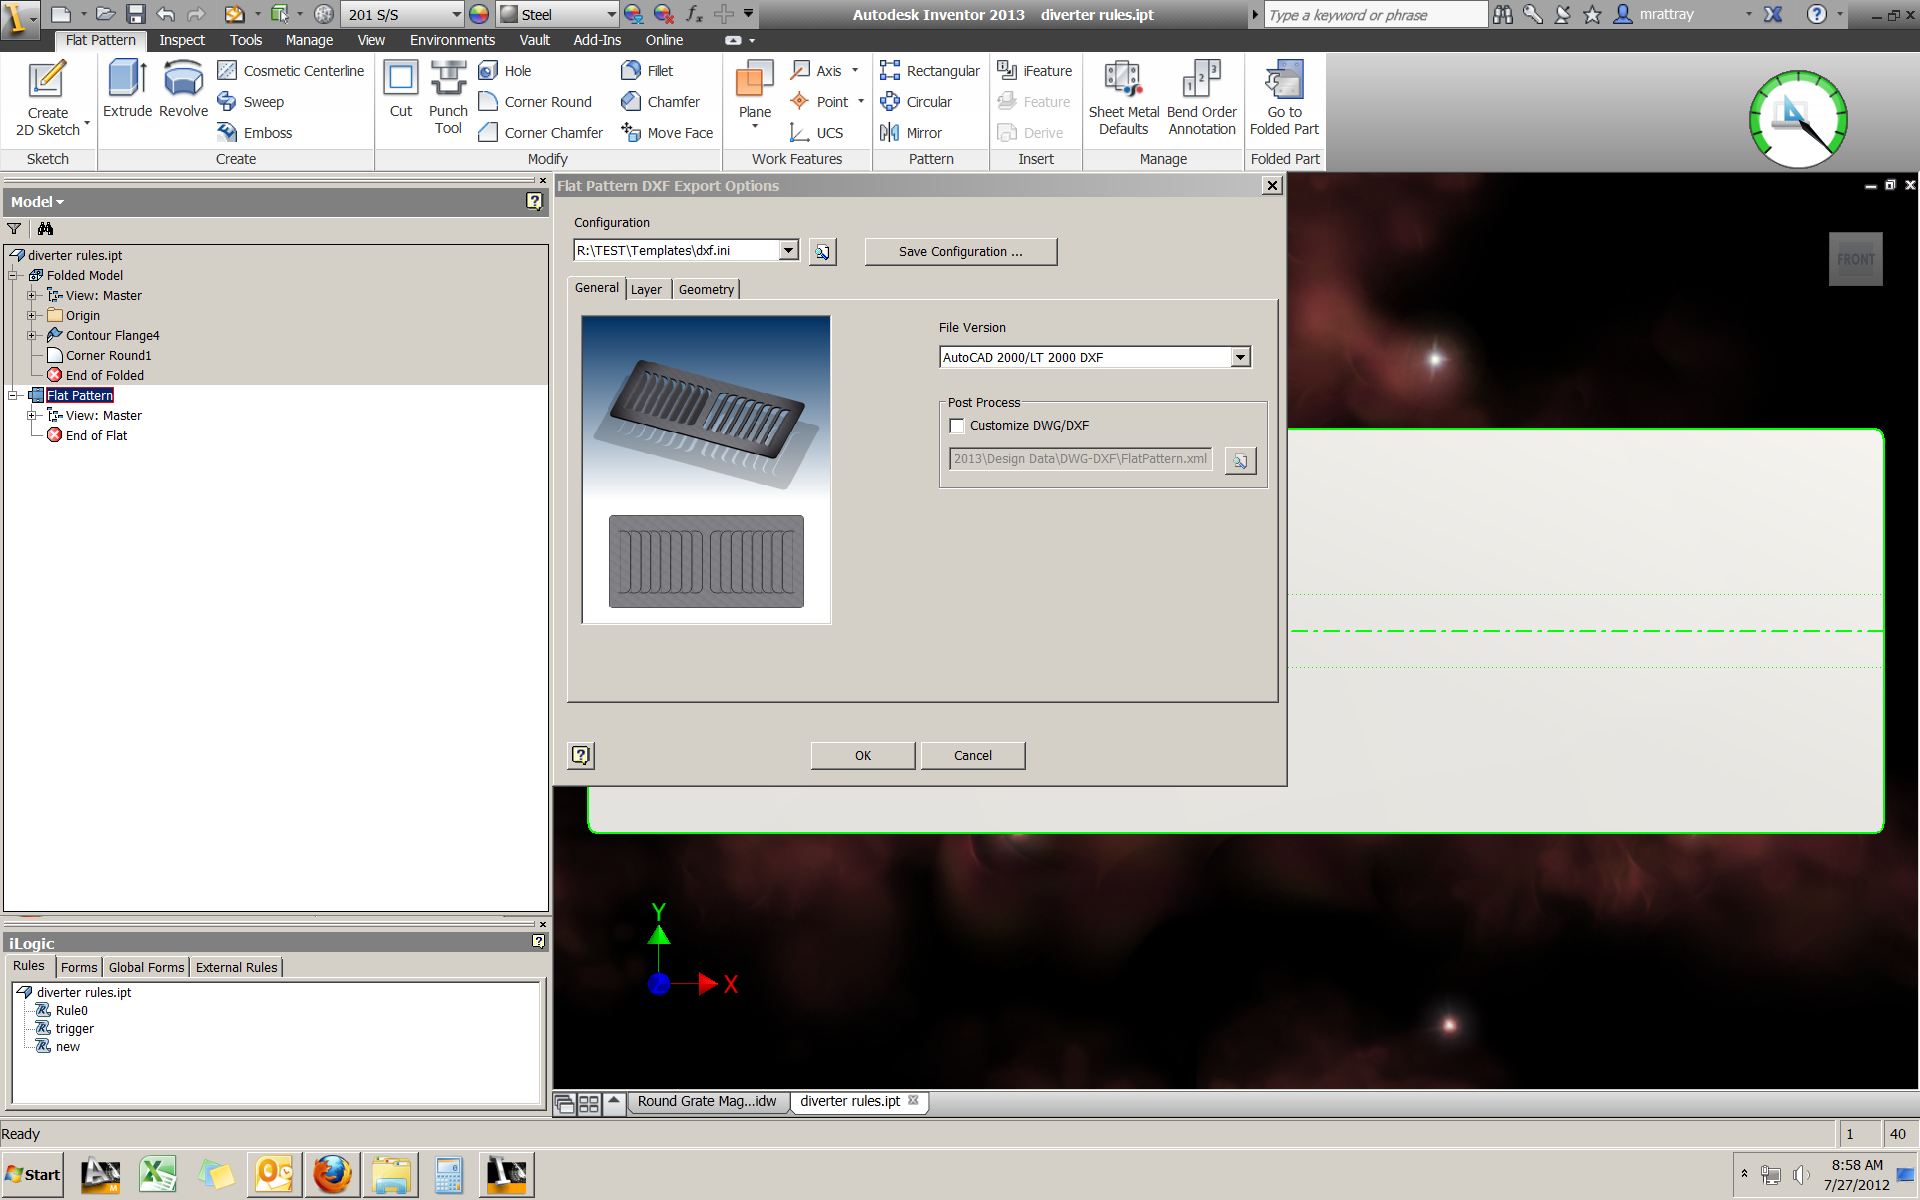Open the Steel appearance dropdown
1920x1200 pixels.
[611, 14]
